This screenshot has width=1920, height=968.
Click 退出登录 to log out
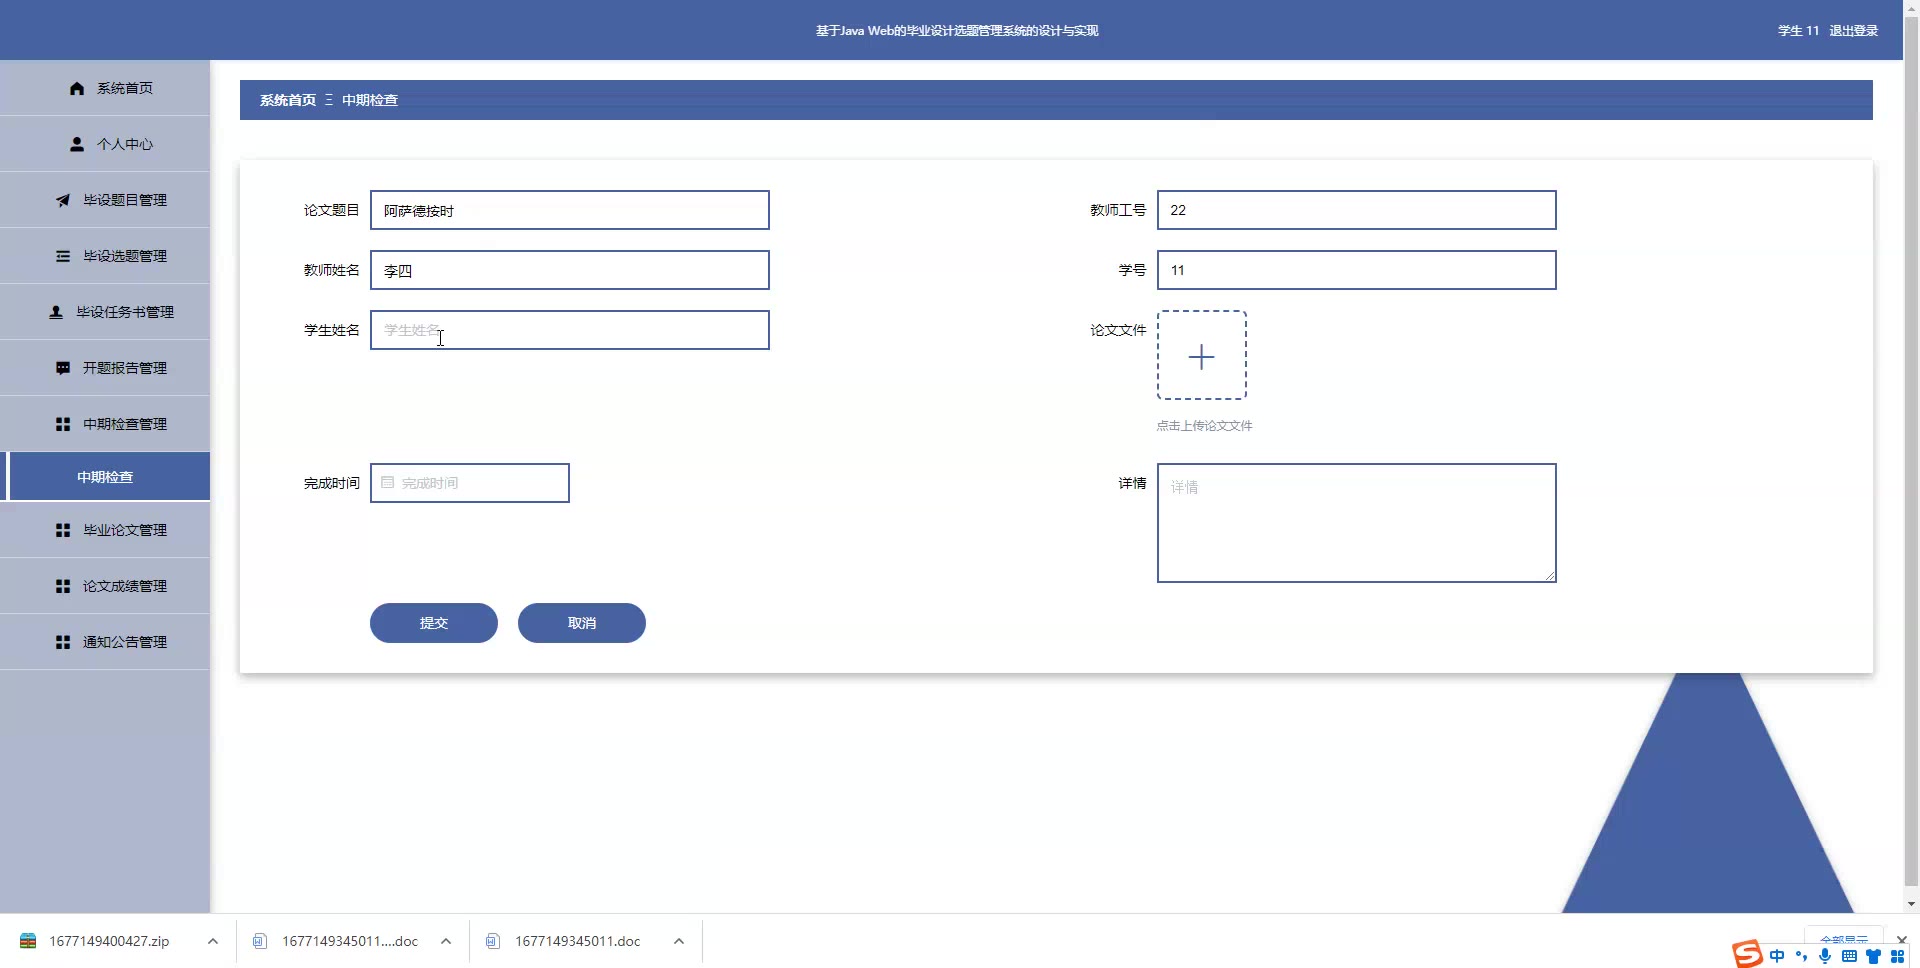click(1854, 31)
